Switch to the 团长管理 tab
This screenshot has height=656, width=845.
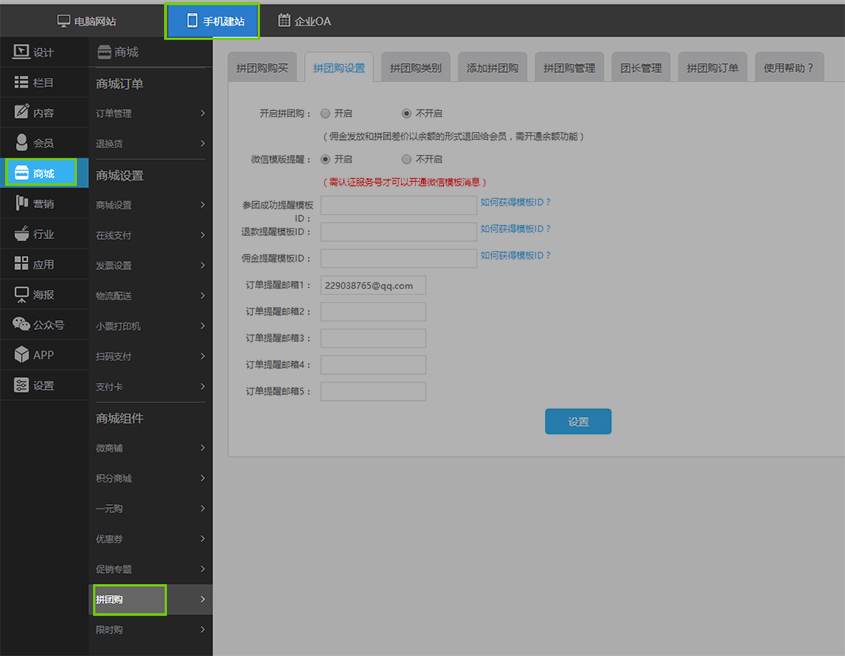pyautogui.click(x=641, y=67)
